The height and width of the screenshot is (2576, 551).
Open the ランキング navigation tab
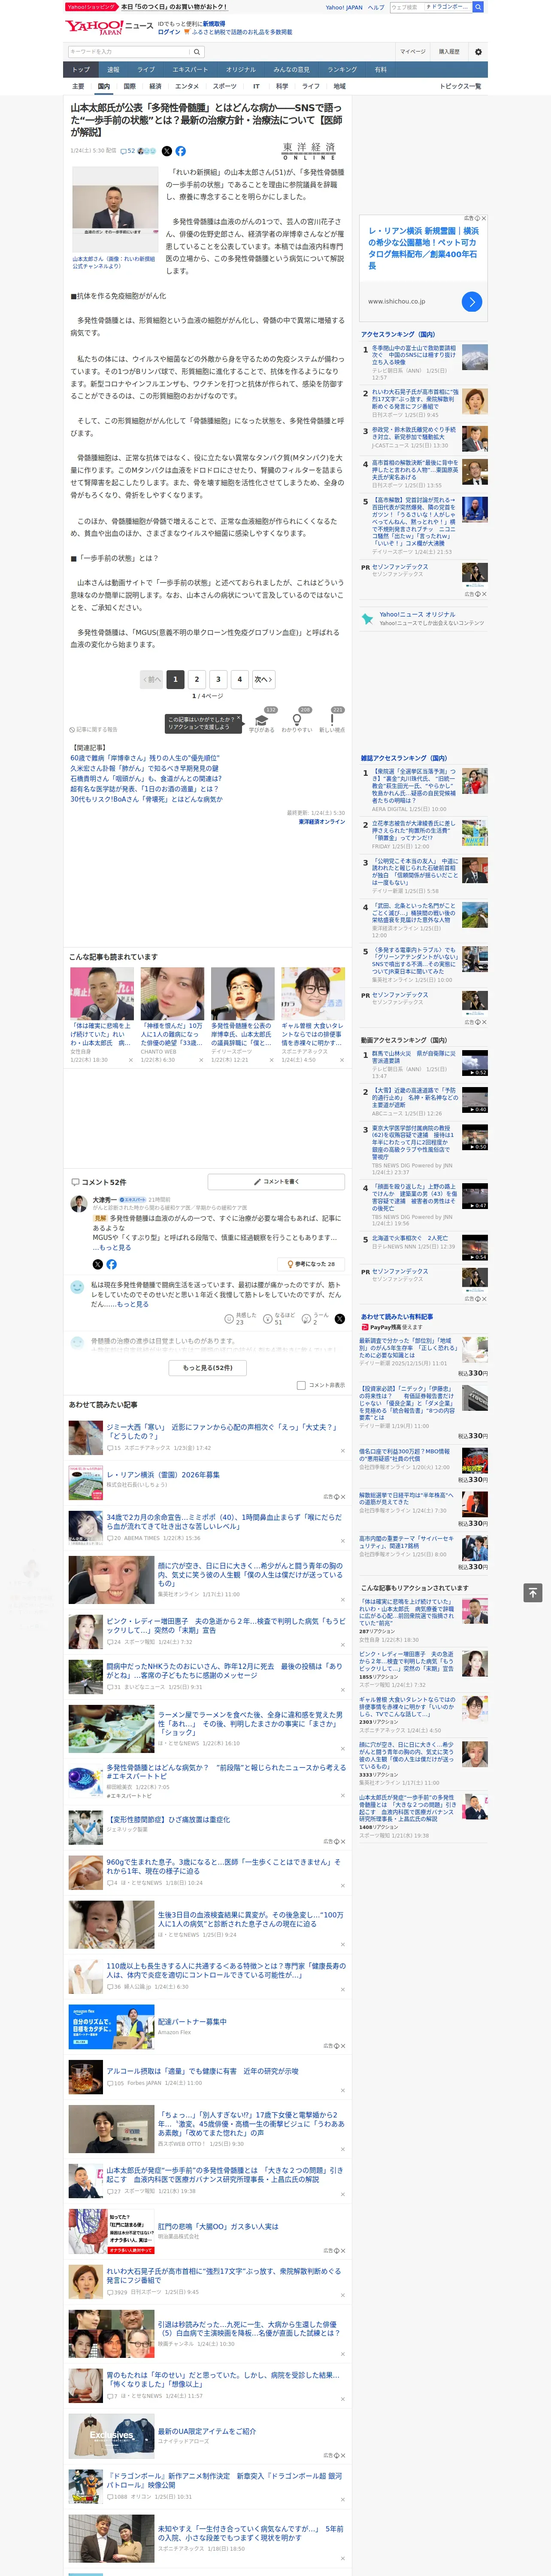click(x=342, y=69)
